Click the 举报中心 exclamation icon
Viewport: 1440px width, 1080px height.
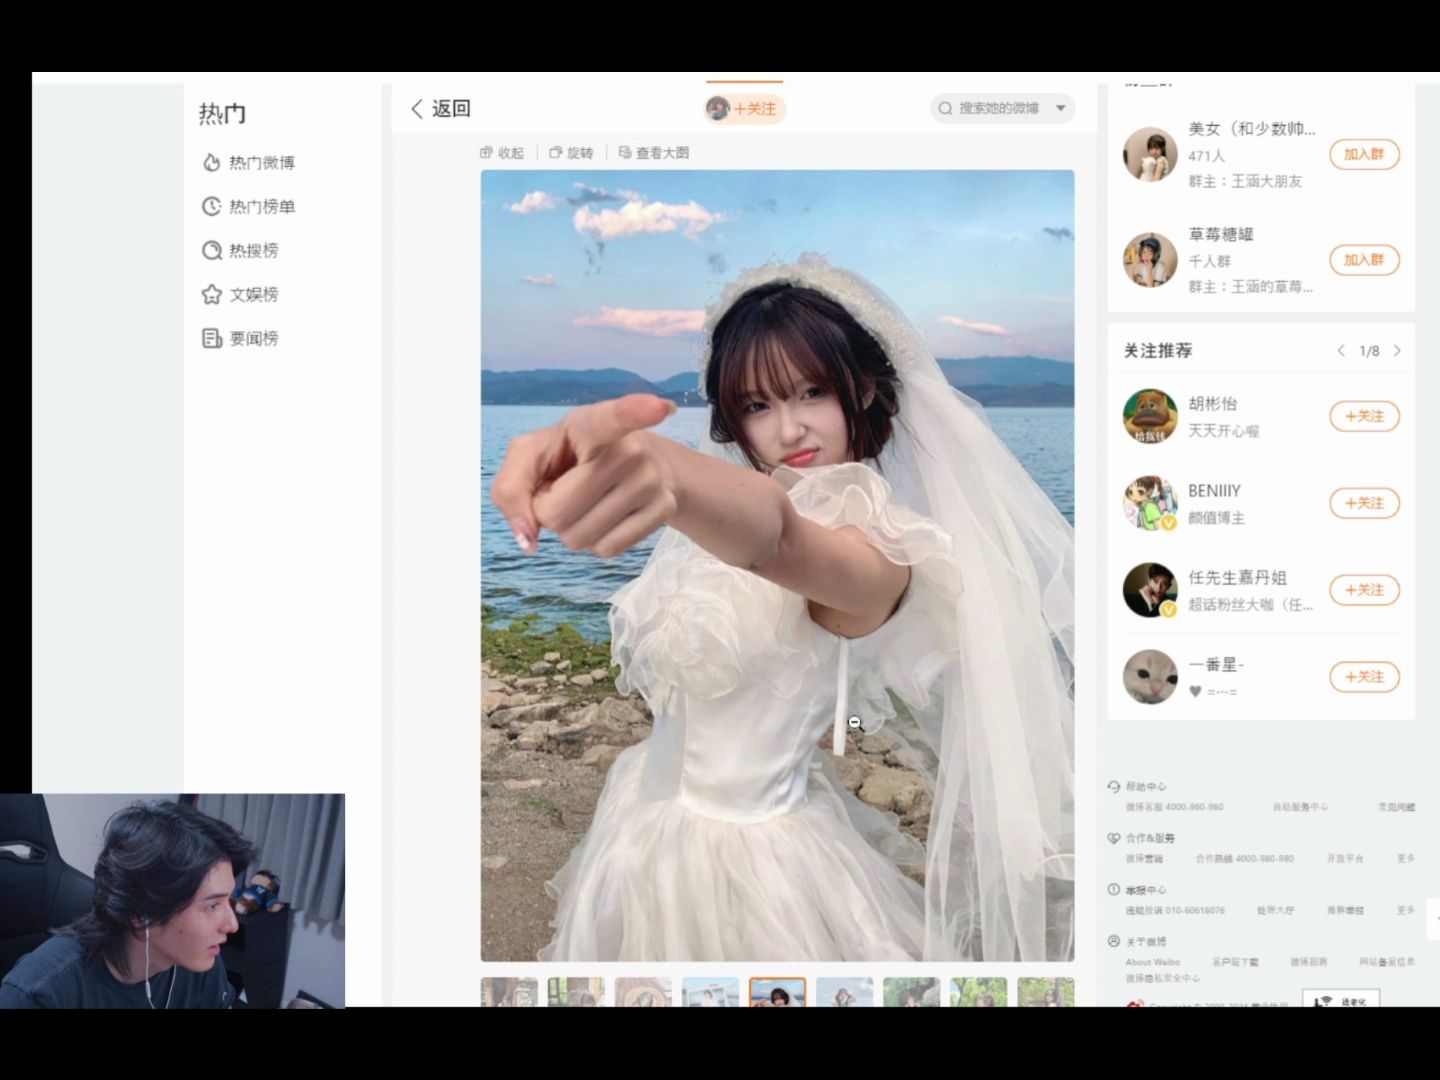(x=1114, y=890)
